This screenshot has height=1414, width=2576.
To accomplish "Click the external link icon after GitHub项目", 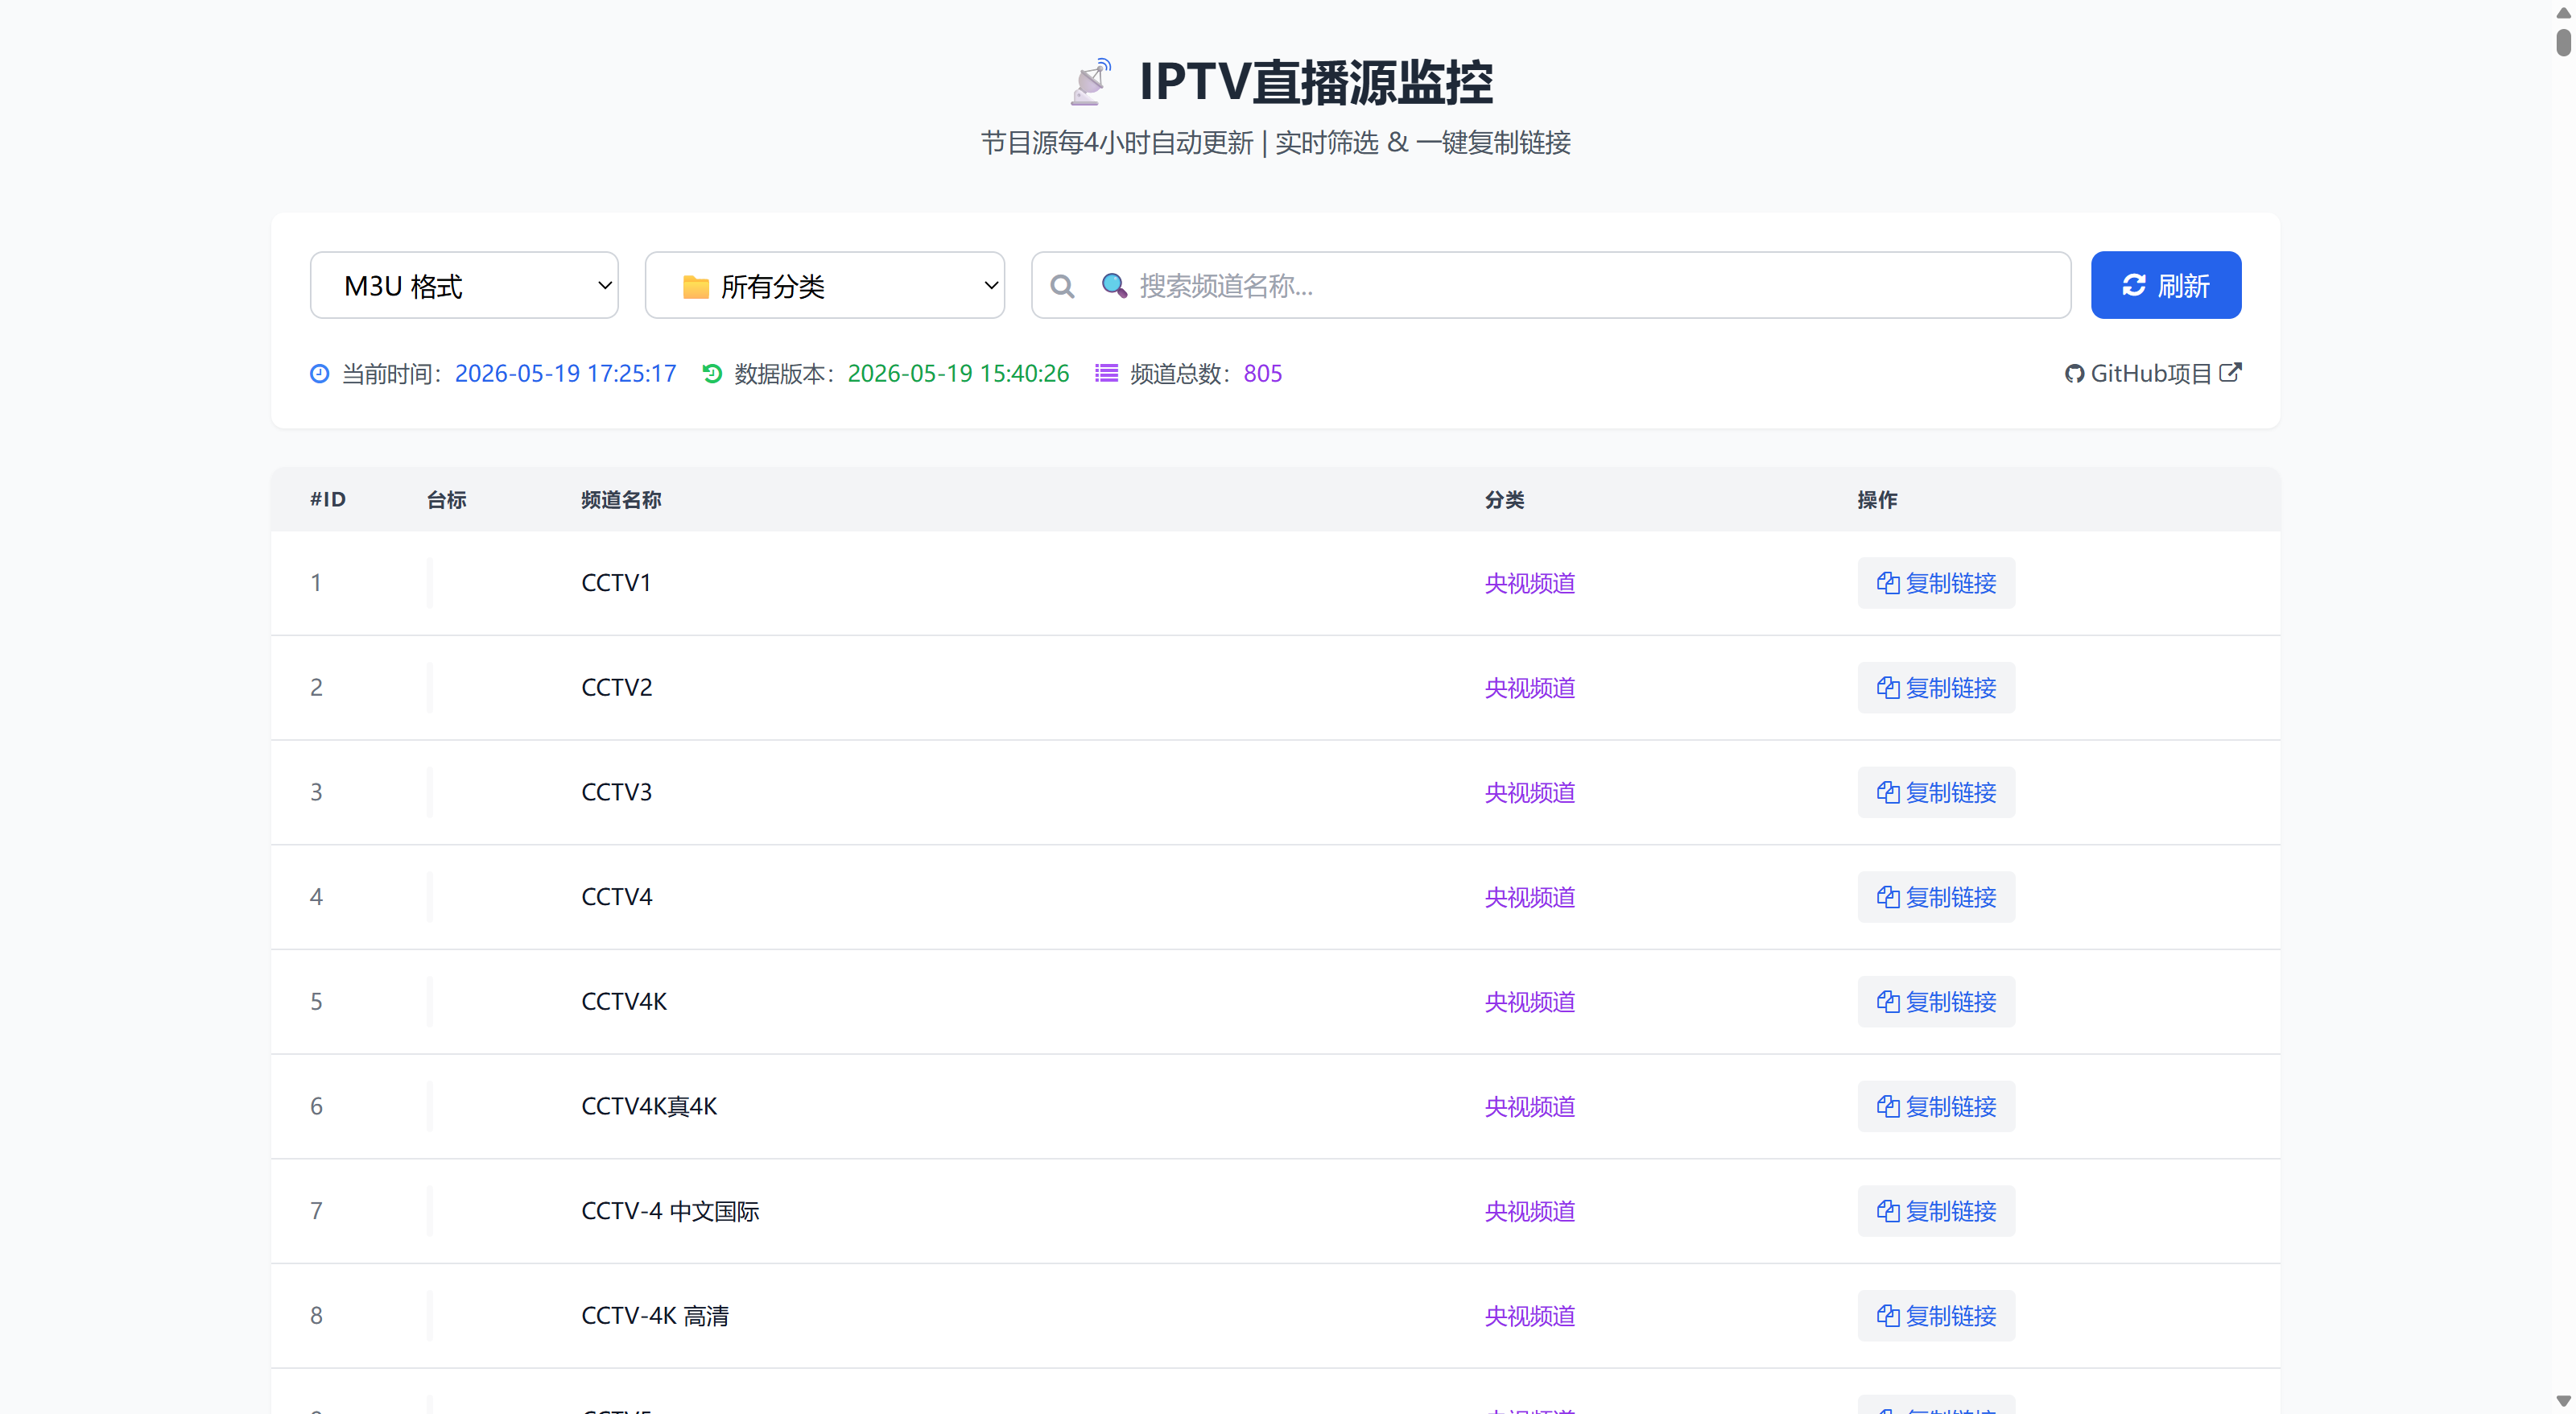I will tap(2230, 372).
